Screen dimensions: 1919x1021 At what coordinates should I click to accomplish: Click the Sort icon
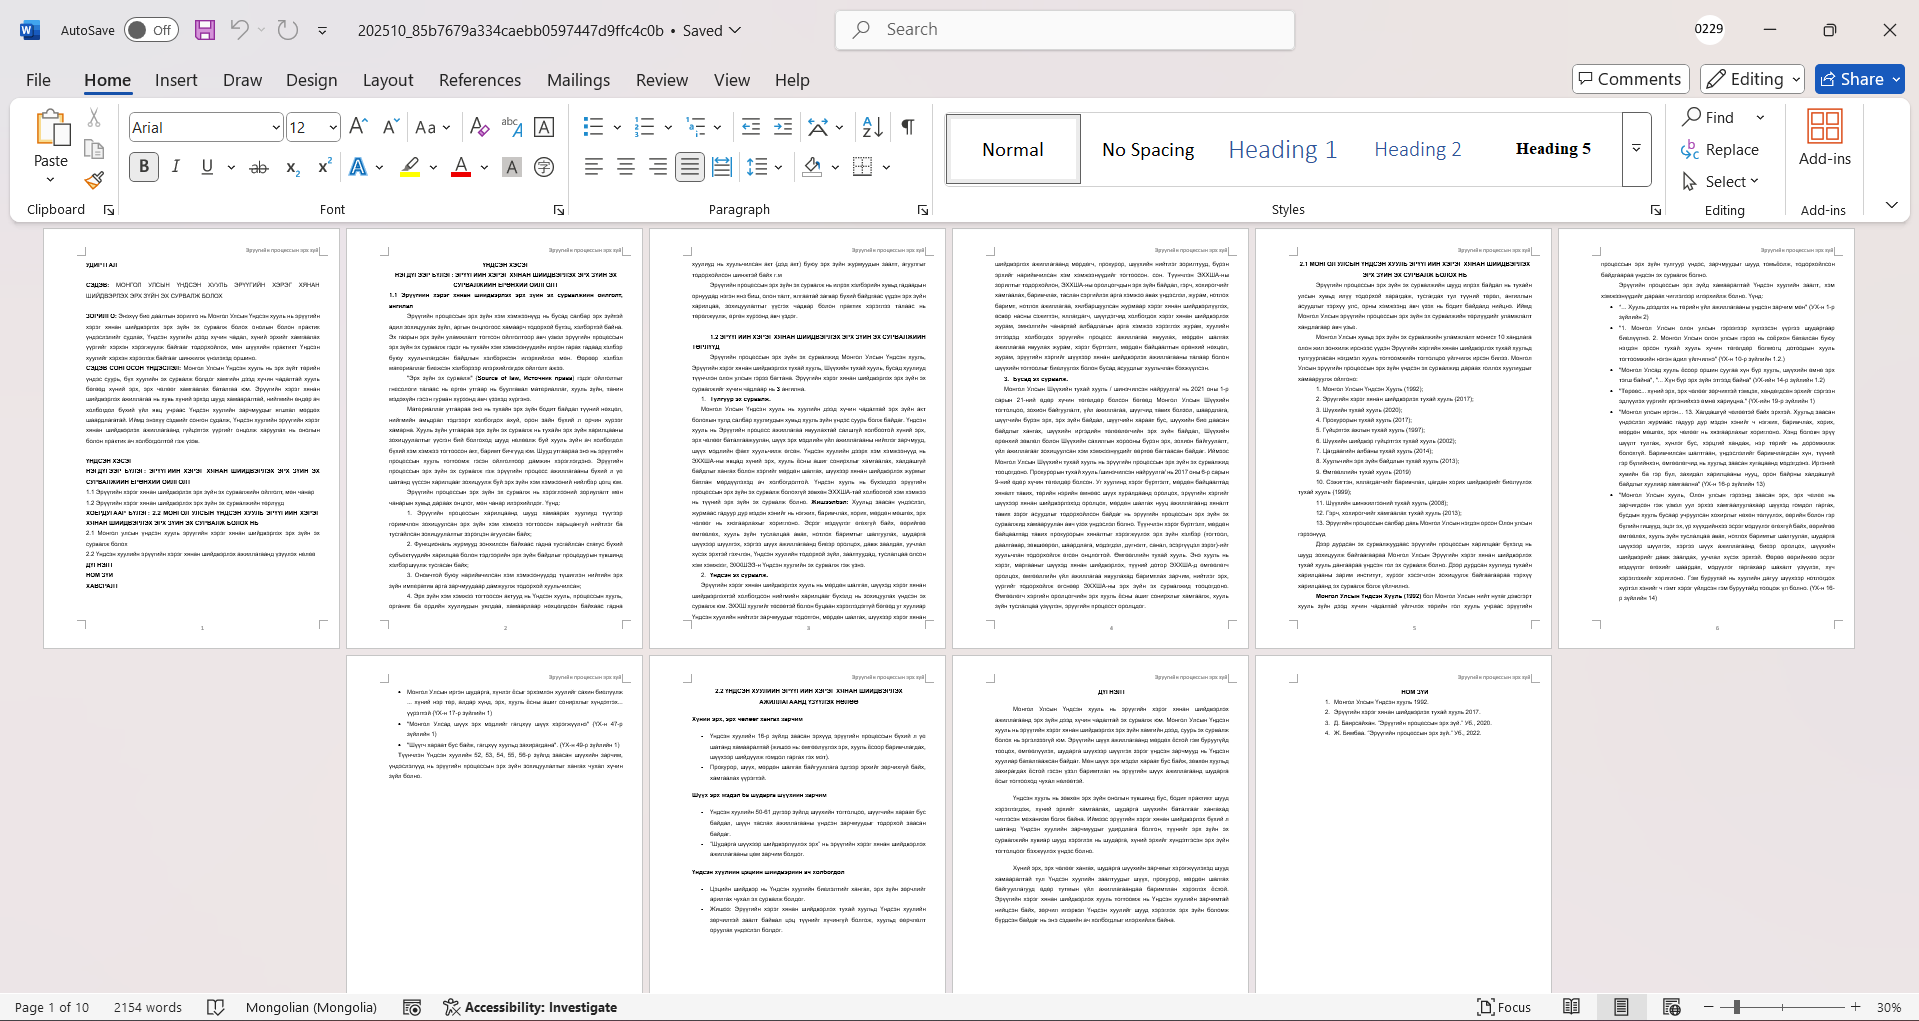pos(872,127)
